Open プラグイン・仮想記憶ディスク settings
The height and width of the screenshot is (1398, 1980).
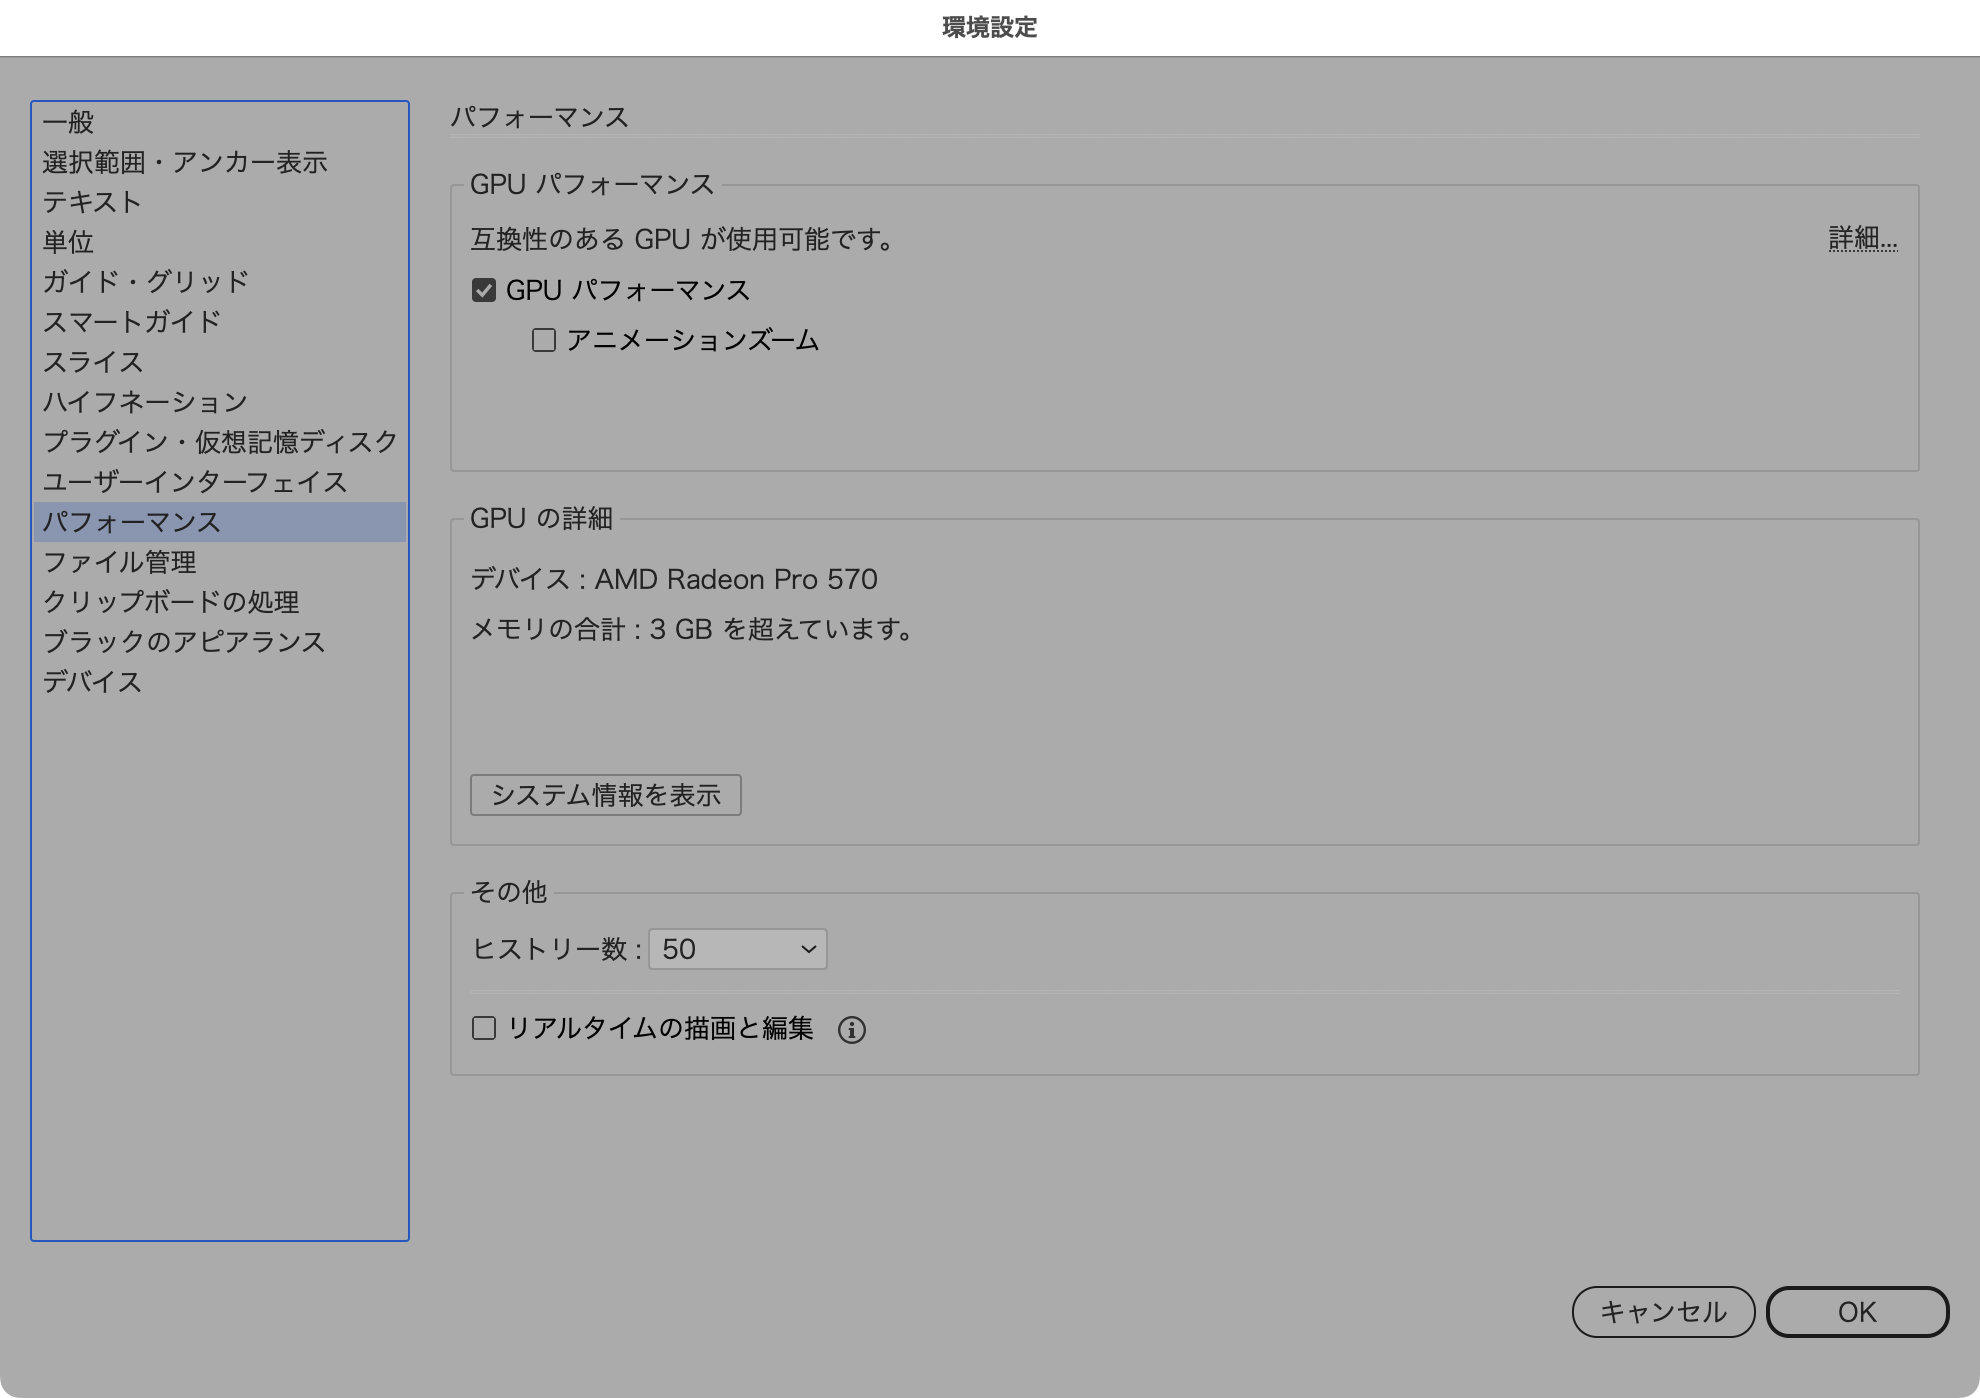(x=220, y=441)
